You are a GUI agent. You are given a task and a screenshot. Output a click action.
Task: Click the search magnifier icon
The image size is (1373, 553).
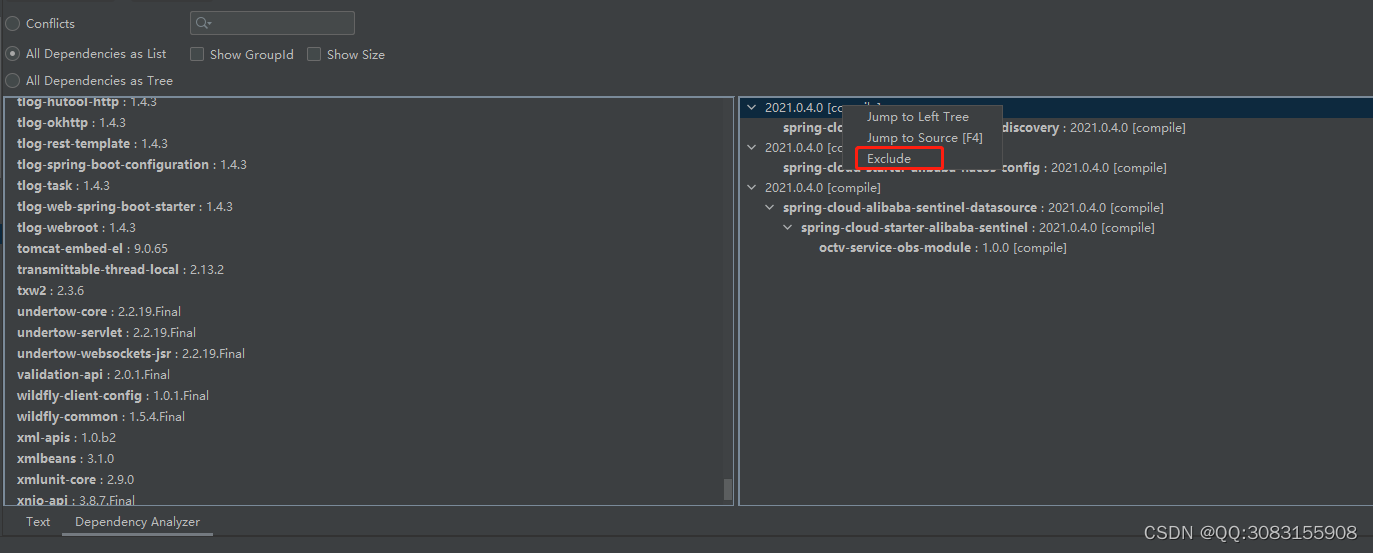203,23
